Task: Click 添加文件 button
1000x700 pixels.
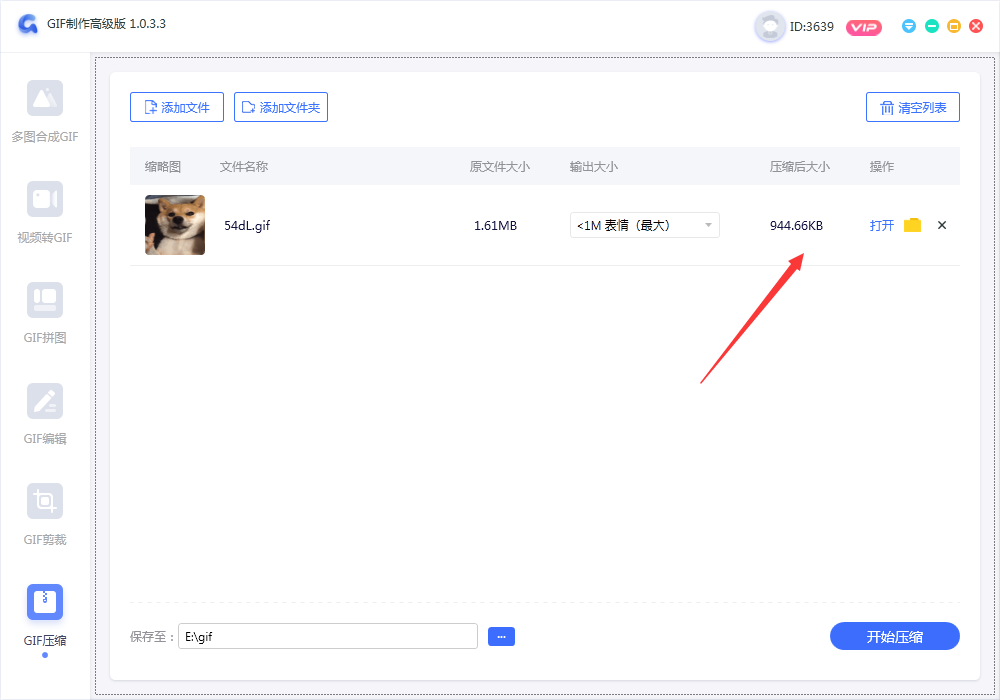Action: [x=176, y=107]
